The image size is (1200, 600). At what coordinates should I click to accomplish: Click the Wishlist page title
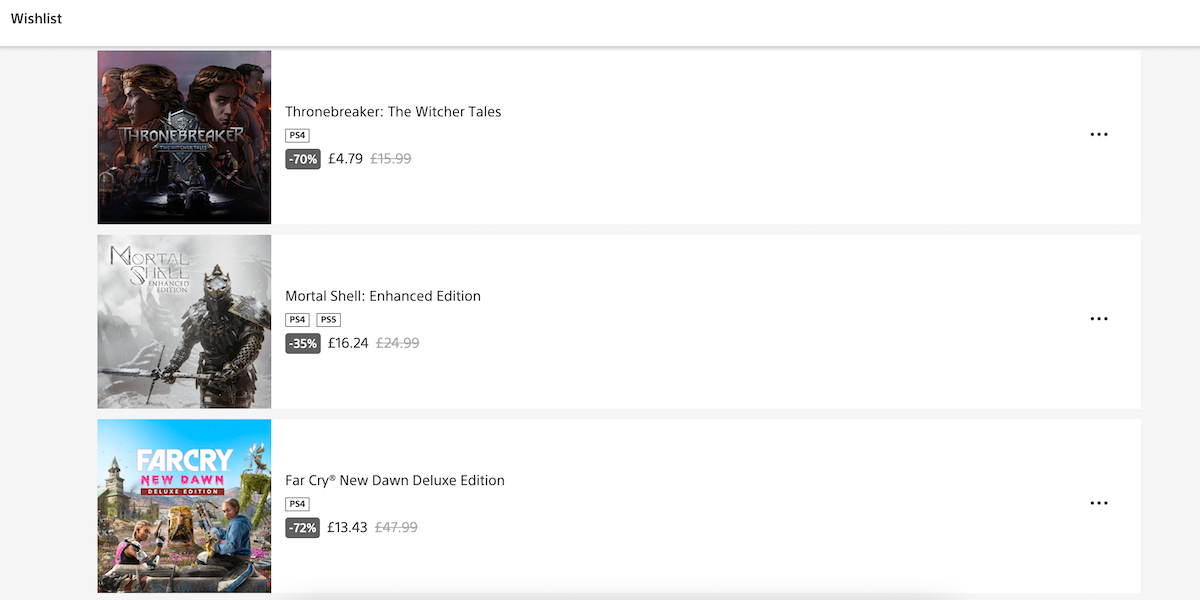point(36,18)
